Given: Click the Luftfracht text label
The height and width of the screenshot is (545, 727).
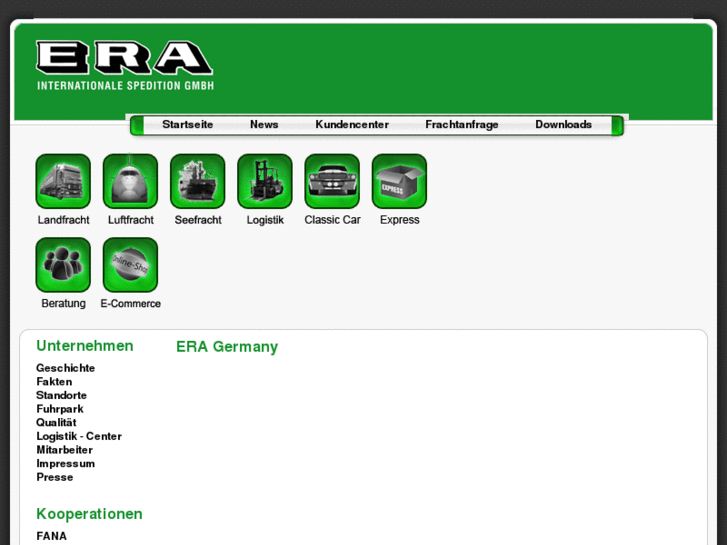Looking at the screenshot, I should (x=131, y=220).
